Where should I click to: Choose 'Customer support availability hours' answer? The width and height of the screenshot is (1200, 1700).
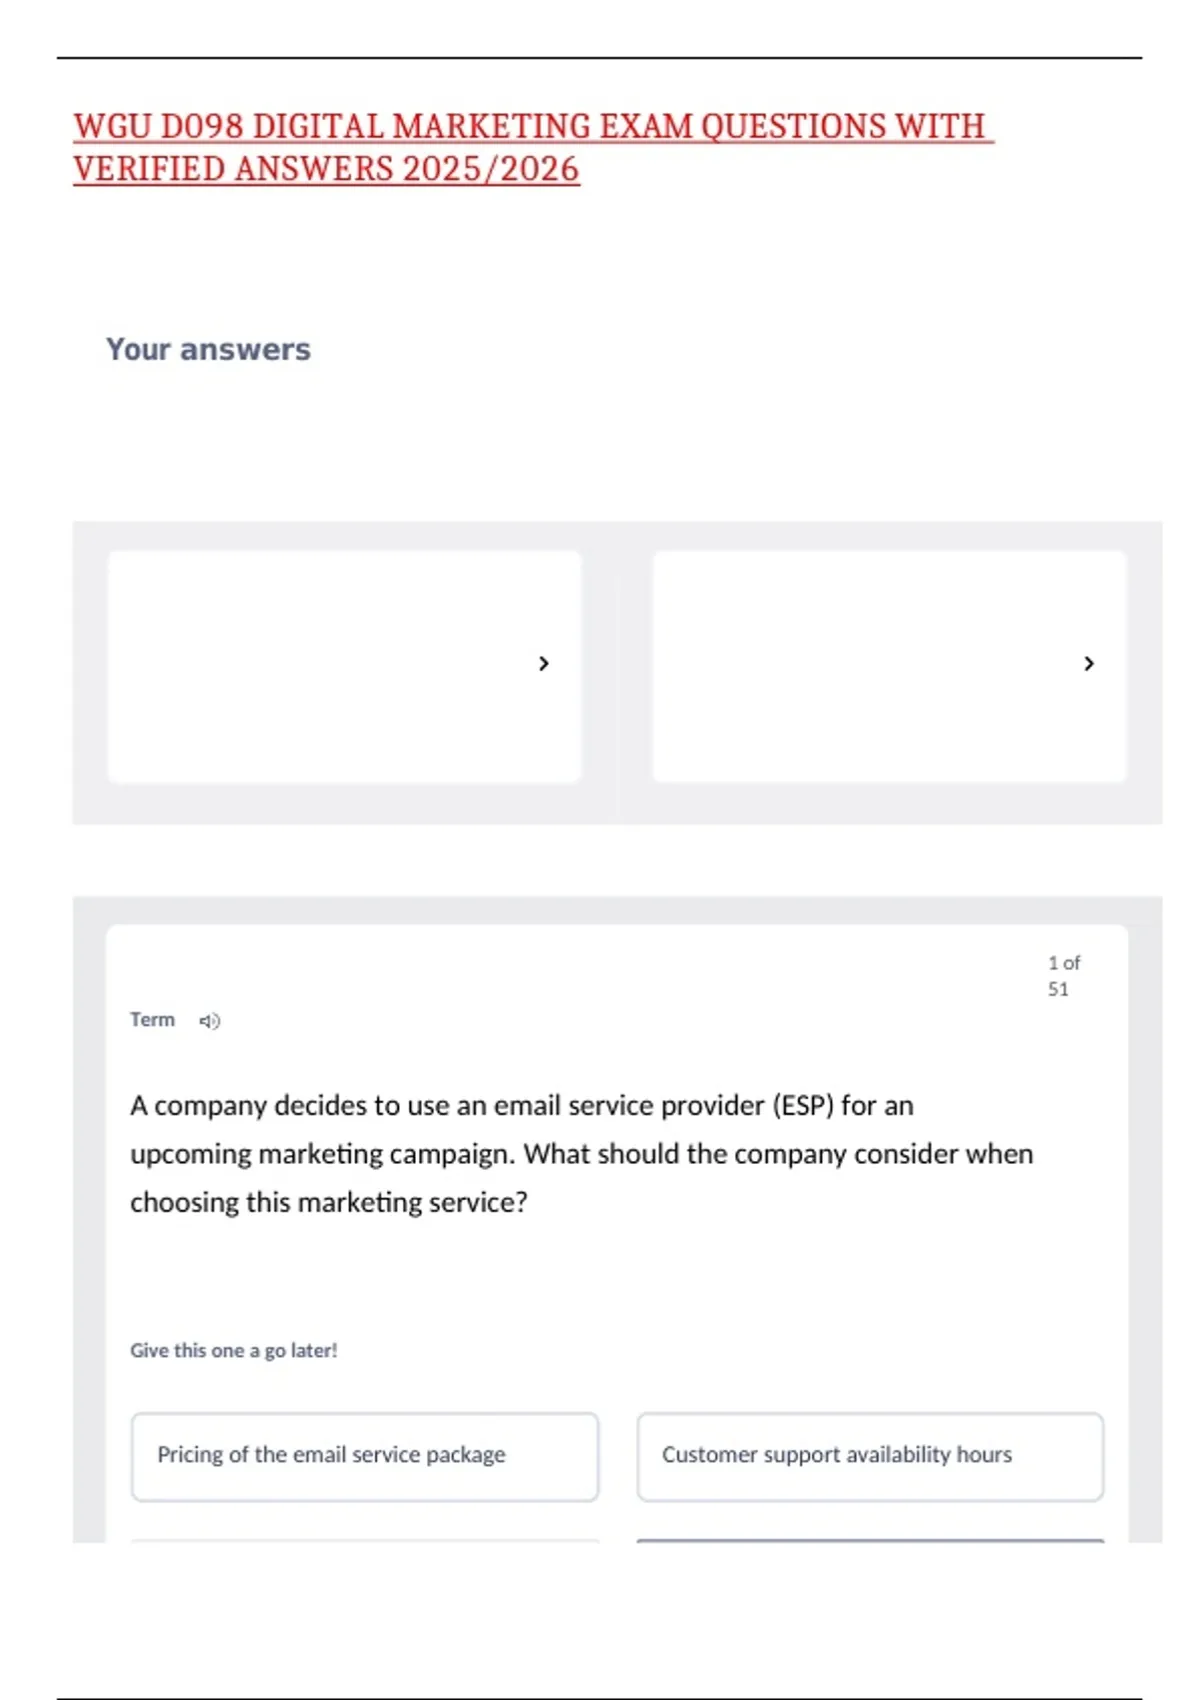pos(870,1456)
